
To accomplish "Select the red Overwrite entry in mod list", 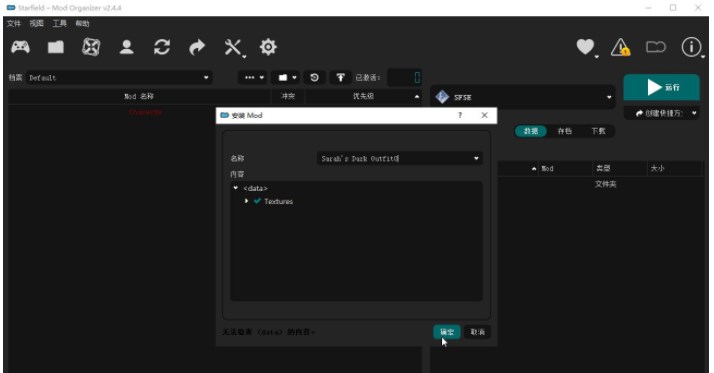I will [x=145, y=112].
